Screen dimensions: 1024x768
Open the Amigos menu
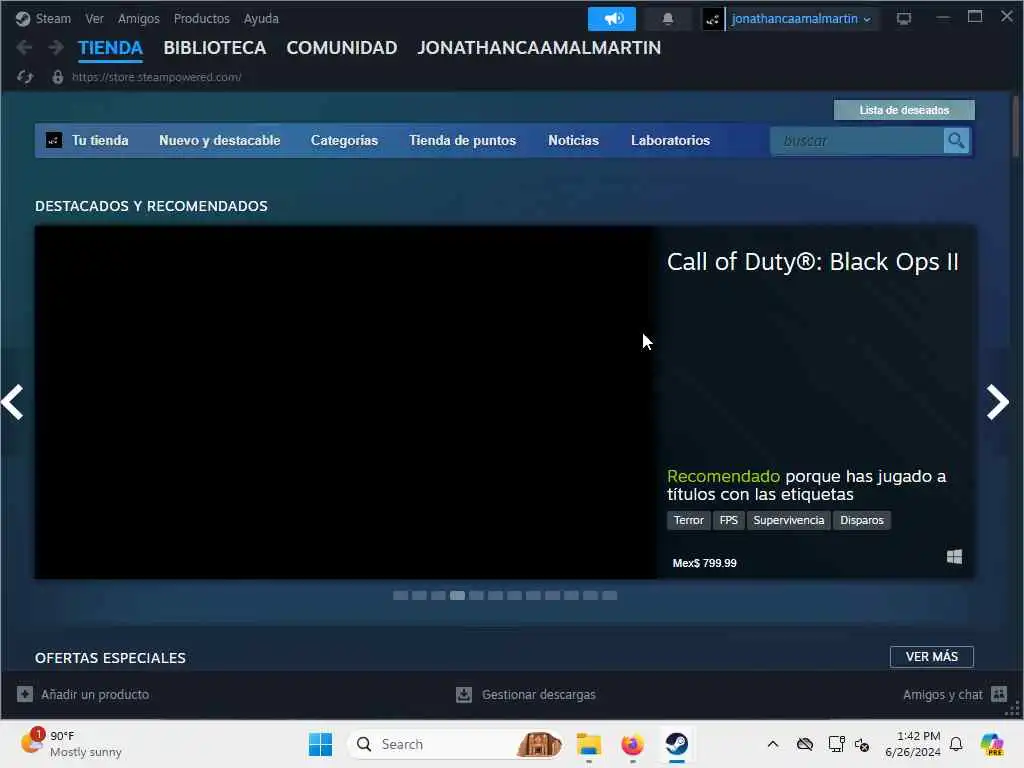point(138,18)
